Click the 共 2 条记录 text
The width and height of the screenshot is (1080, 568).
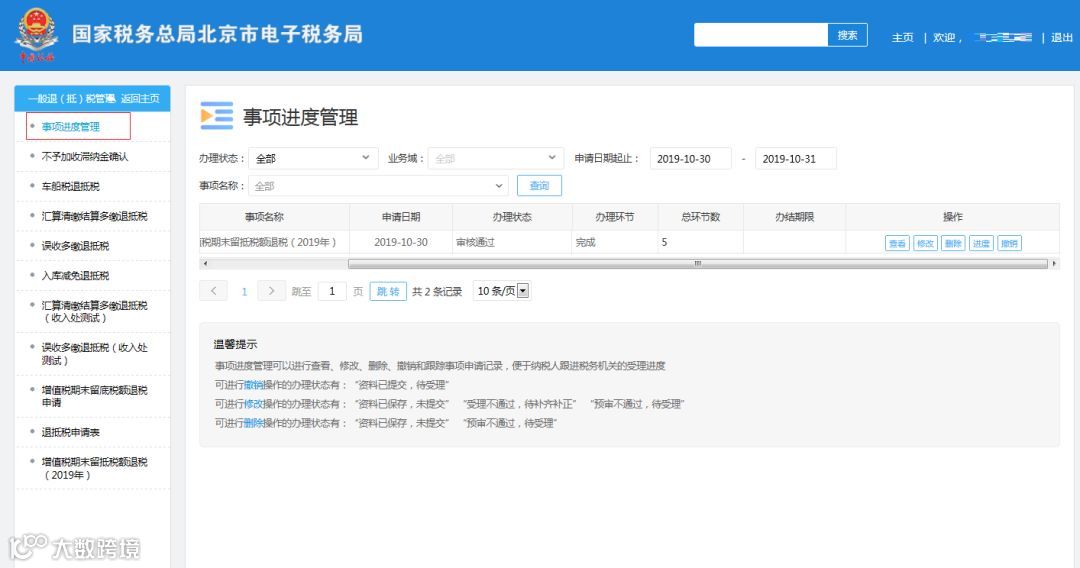point(437,292)
